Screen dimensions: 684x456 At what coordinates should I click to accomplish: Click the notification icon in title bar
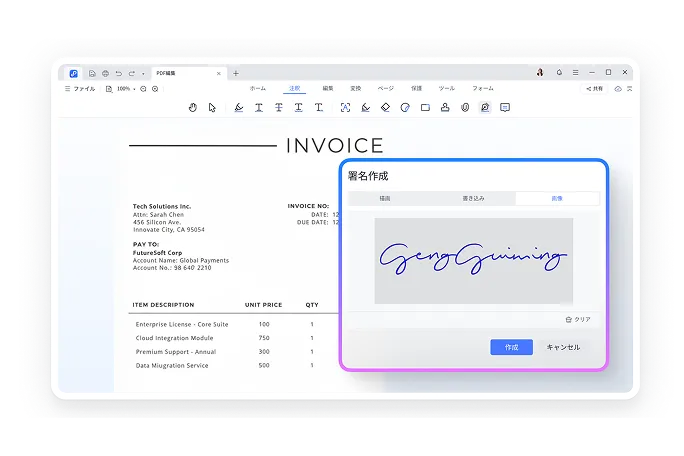559,72
